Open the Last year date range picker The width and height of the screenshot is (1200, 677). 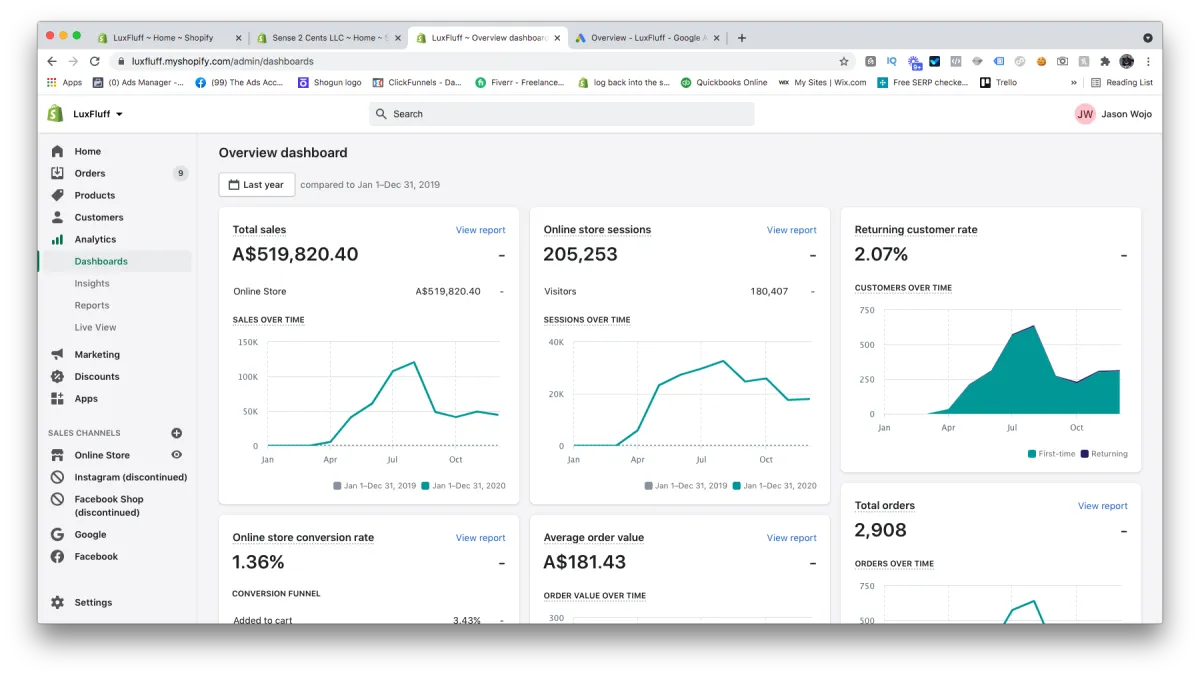(257, 184)
